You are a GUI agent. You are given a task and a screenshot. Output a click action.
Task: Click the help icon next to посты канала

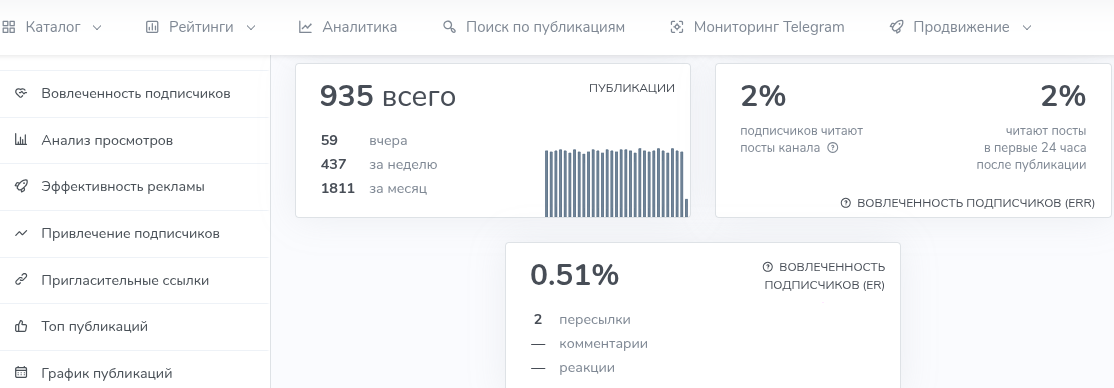[833, 148]
